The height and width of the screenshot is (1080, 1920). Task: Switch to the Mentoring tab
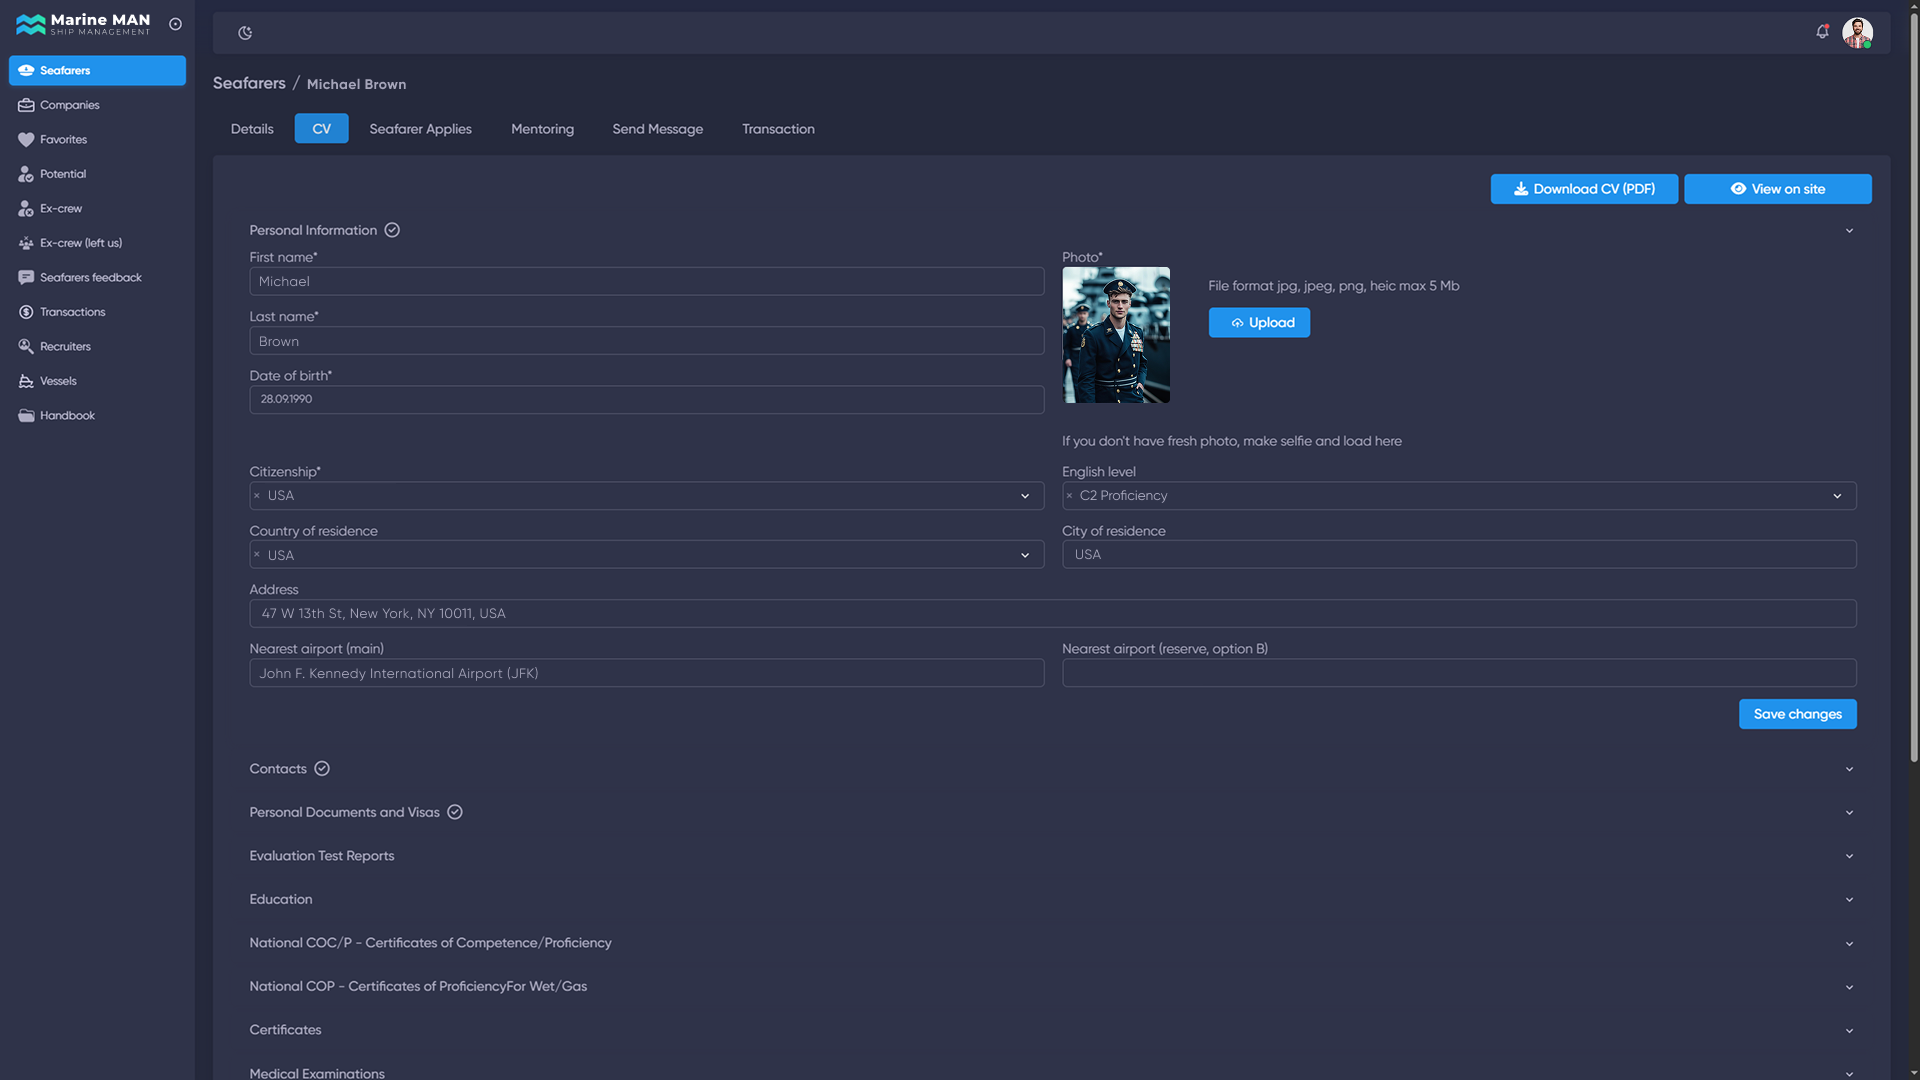(x=542, y=129)
